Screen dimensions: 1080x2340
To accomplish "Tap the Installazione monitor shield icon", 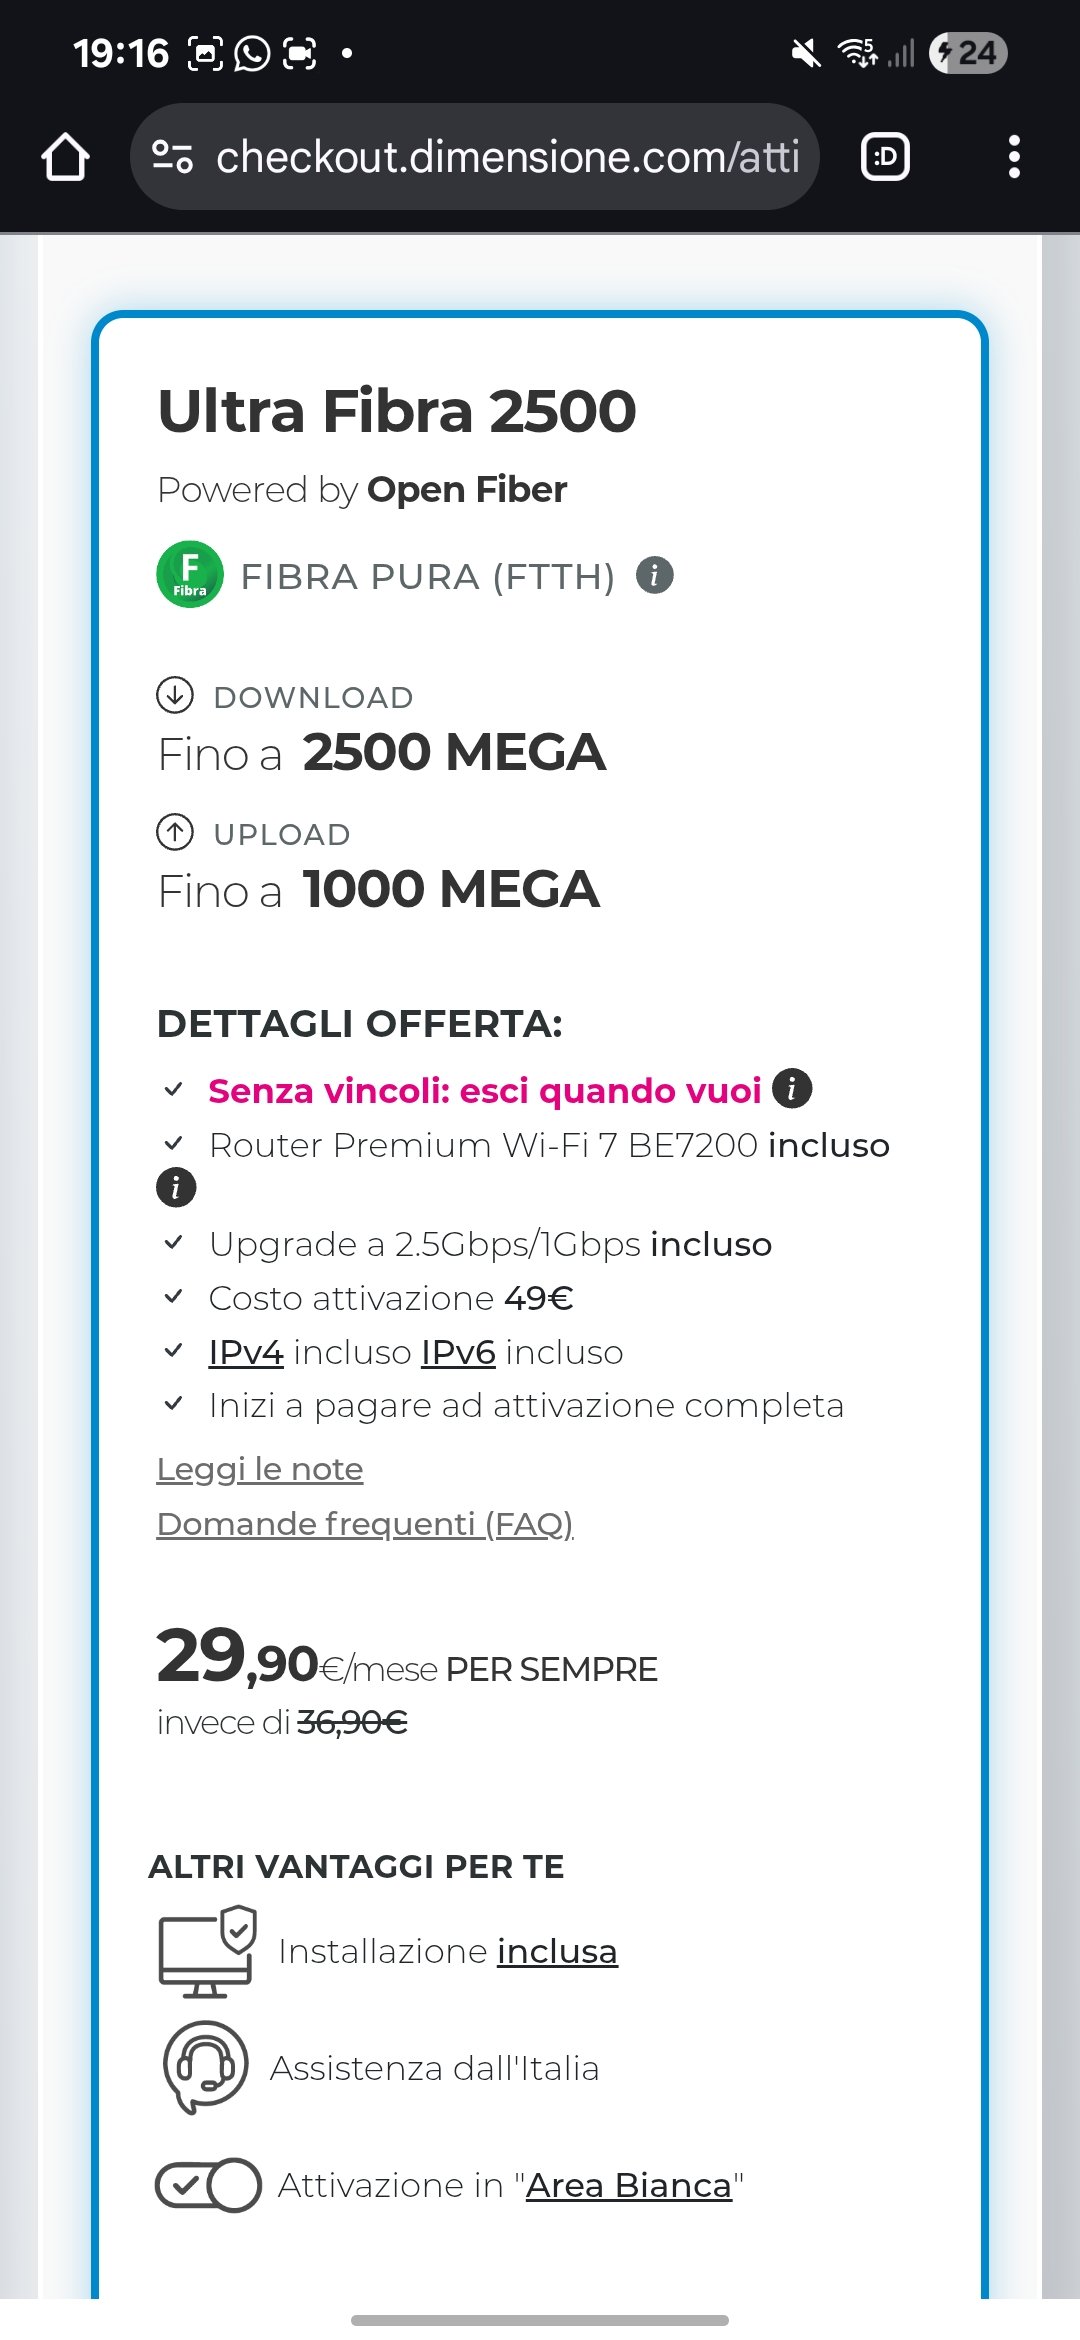I will tap(207, 1951).
